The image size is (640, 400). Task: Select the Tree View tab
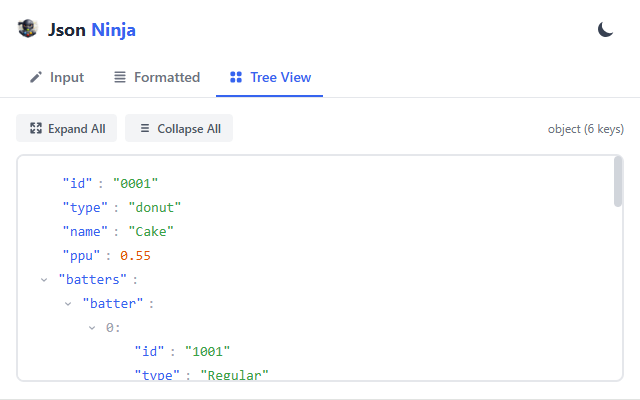pos(269,77)
